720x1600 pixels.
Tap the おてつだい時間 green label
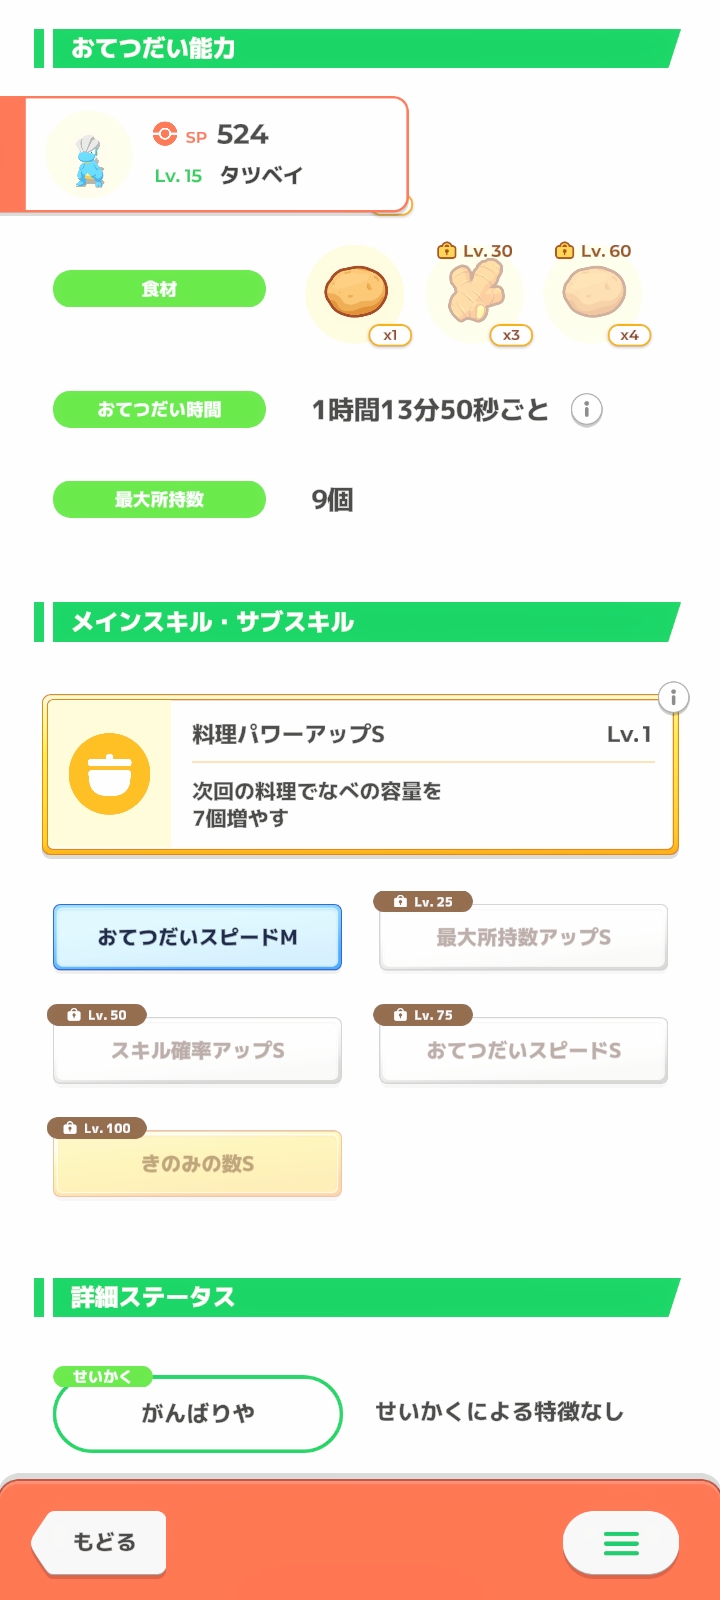[x=159, y=409]
